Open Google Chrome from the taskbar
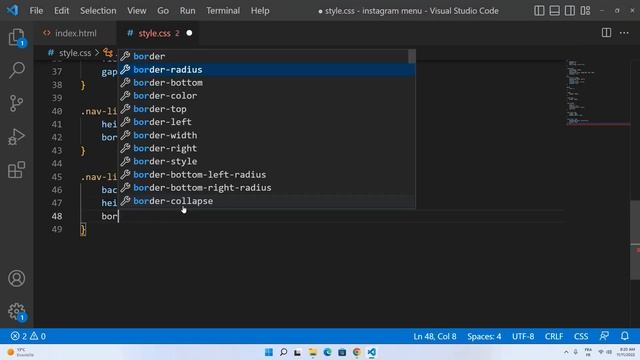This screenshot has height=360, width=640. click(x=357, y=352)
